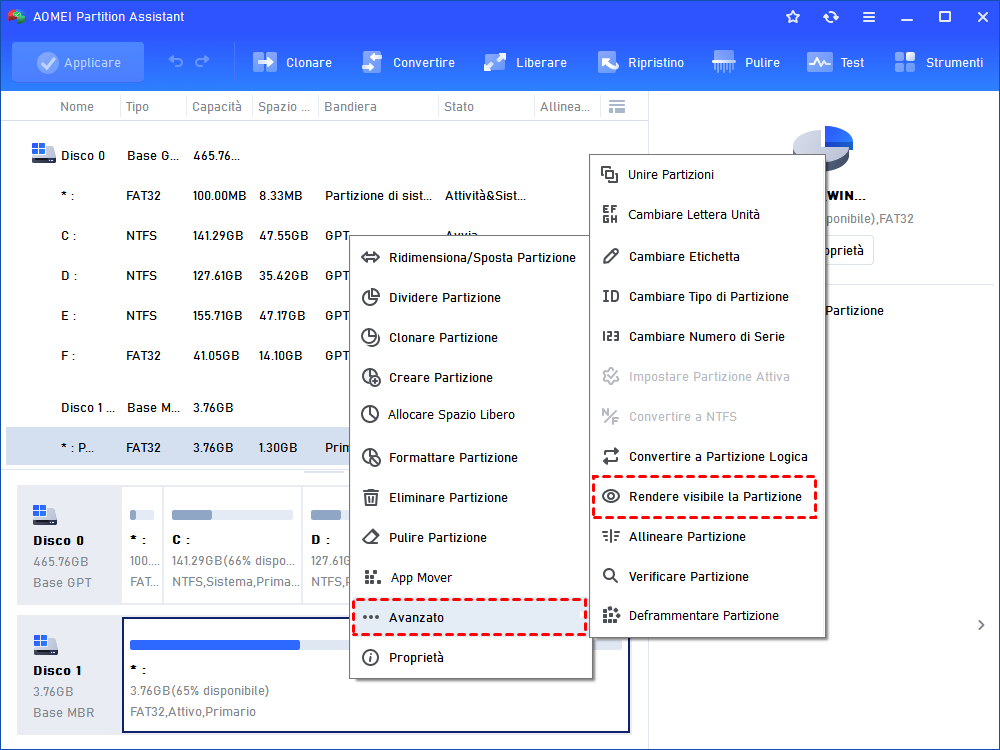Click the star favorite icon in title bar
Image resolution: width=1000 pixels, height=750 pixels.
tap(793, 17)
